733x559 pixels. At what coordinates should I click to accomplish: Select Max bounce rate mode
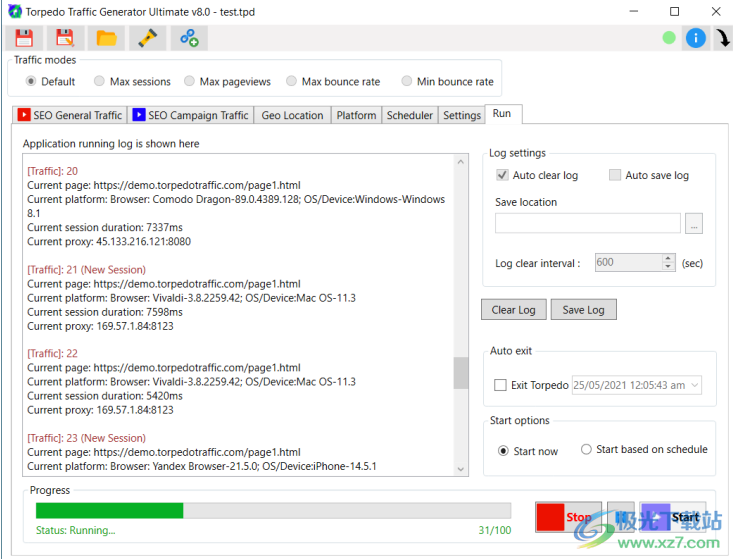291,81
